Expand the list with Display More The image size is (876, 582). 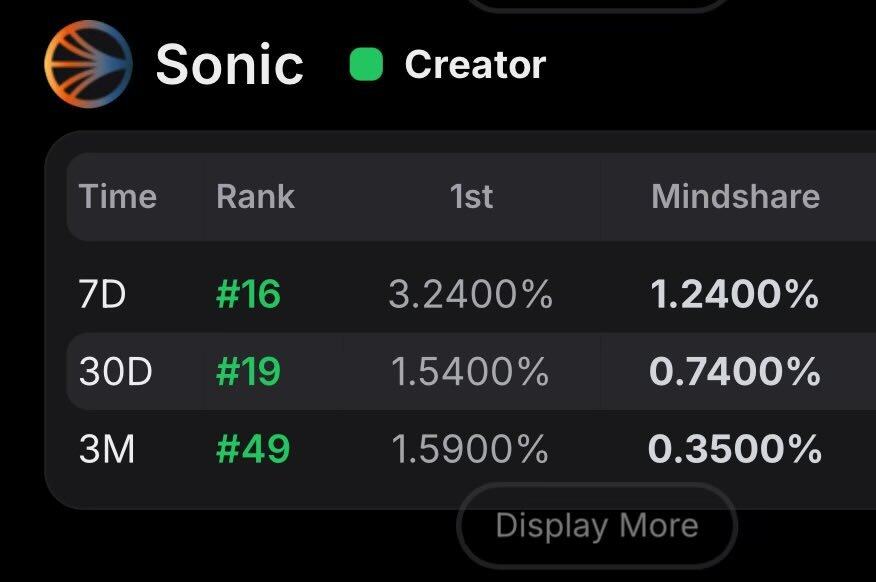596,525
